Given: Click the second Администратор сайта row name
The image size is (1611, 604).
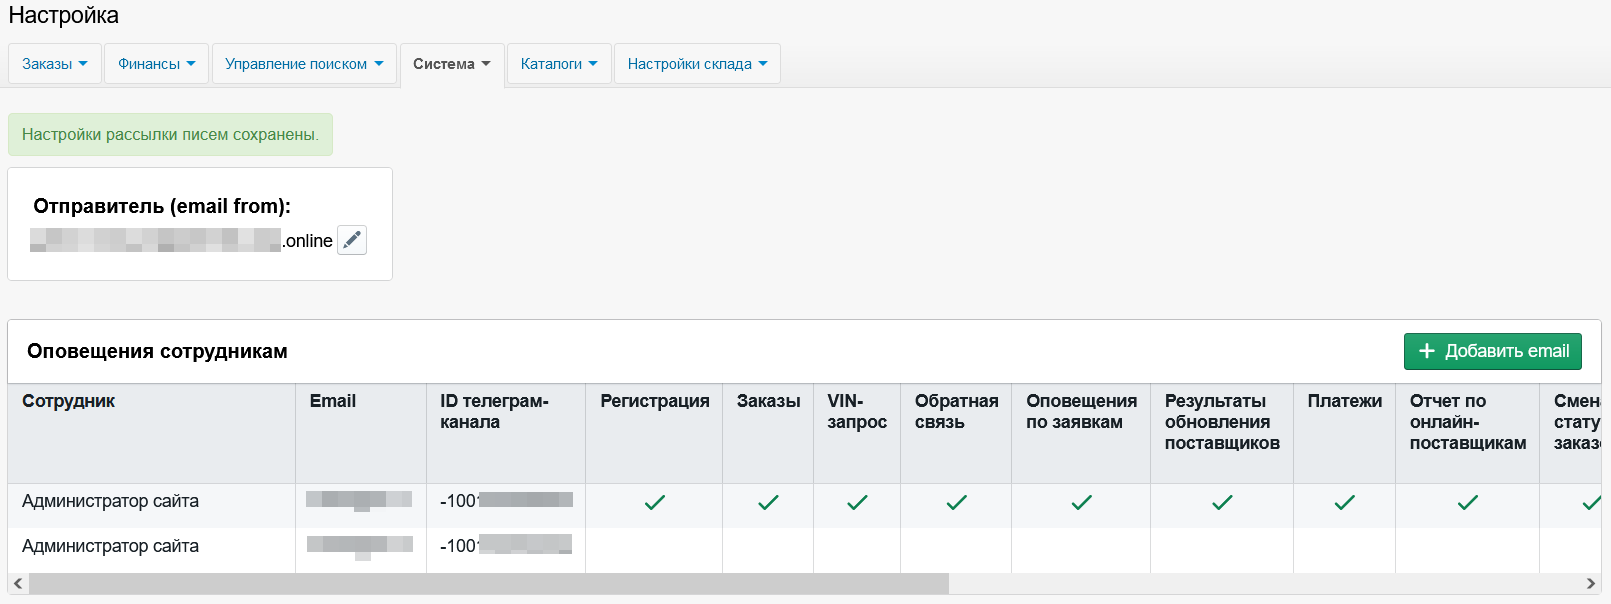Looking at the screenshot, I should point(110,546).
